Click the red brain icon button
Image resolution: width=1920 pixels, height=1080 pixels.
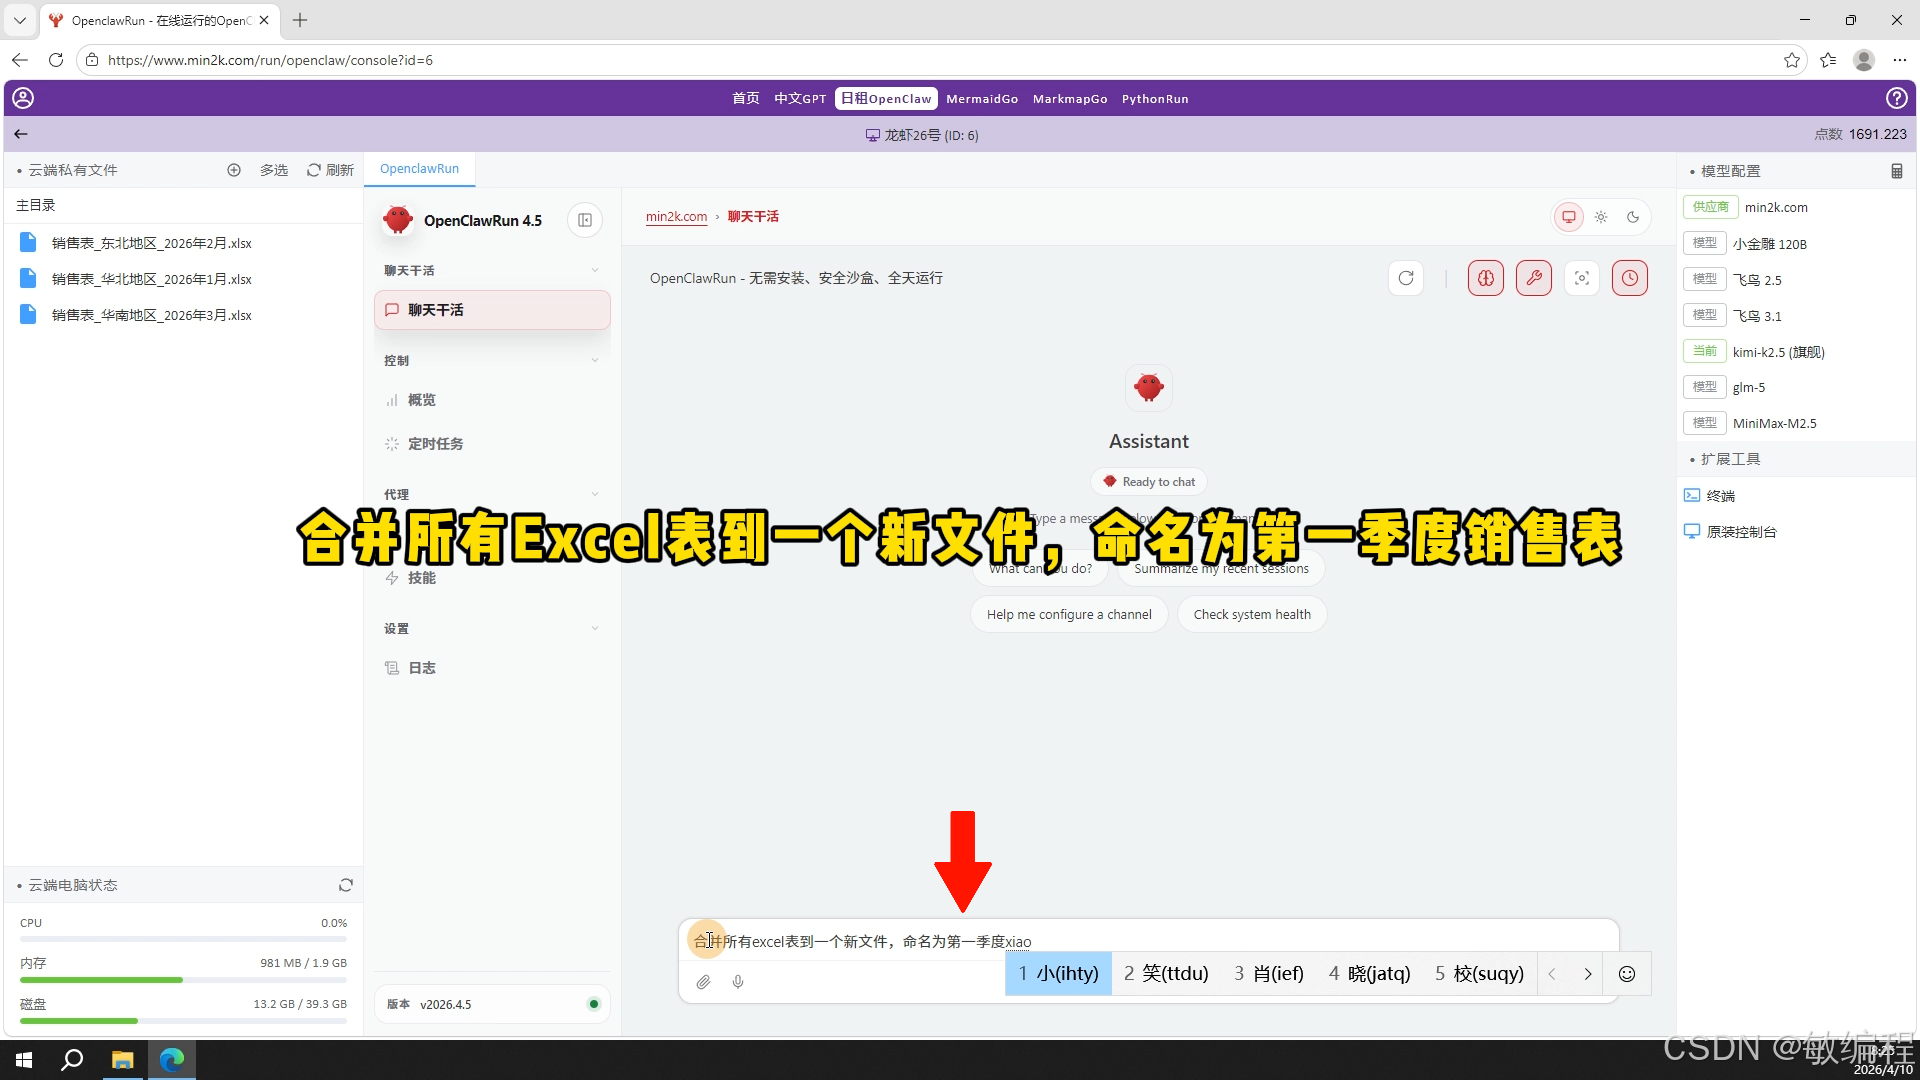[x=1485, y=278]
